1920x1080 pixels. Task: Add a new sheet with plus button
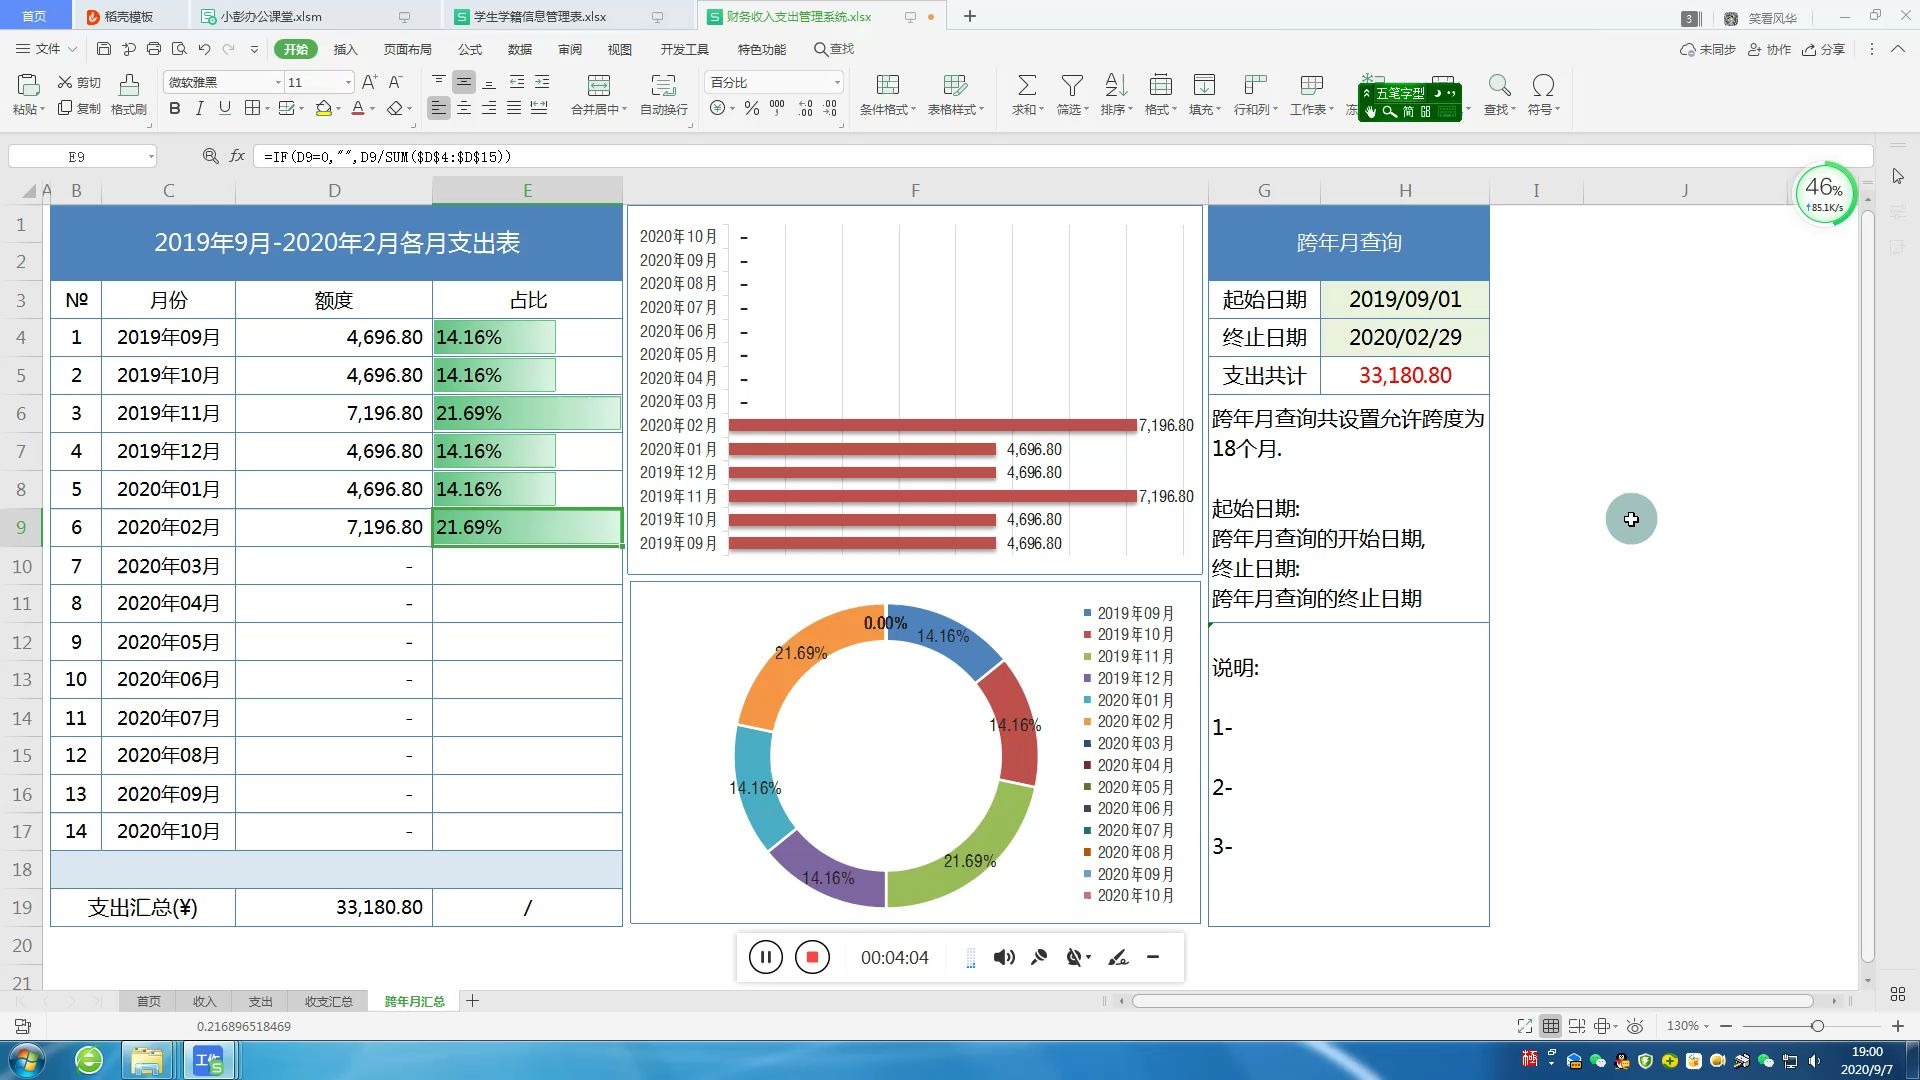tap(473, 1001)
